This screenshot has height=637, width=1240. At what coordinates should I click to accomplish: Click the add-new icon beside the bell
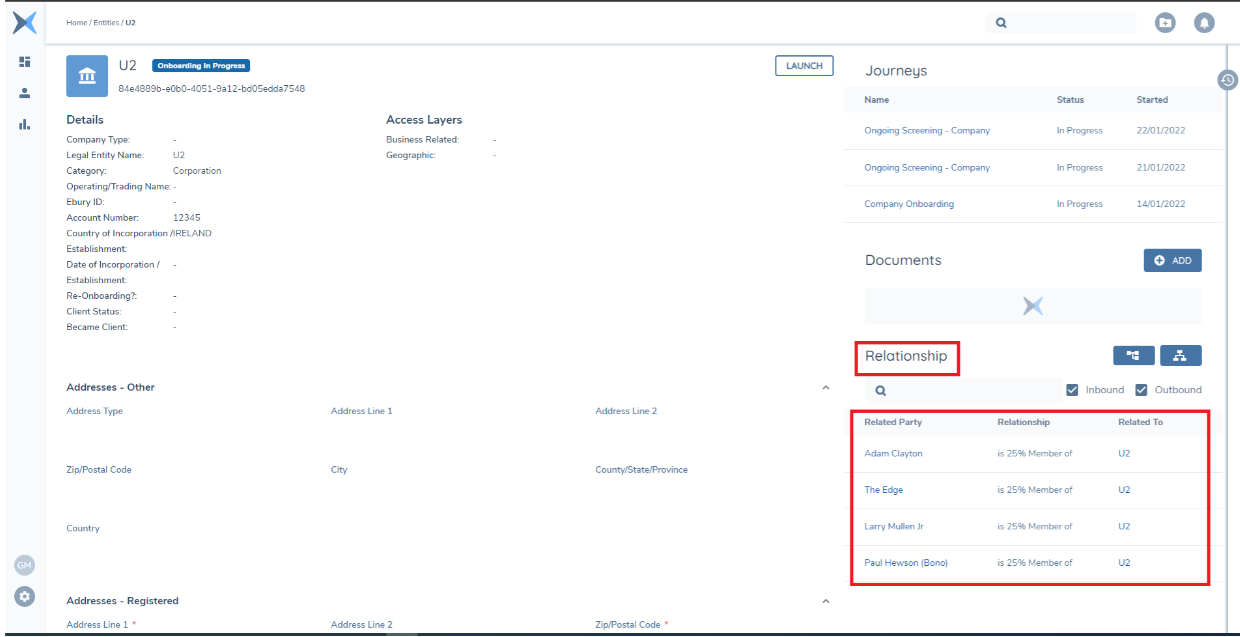[1165, 22]
